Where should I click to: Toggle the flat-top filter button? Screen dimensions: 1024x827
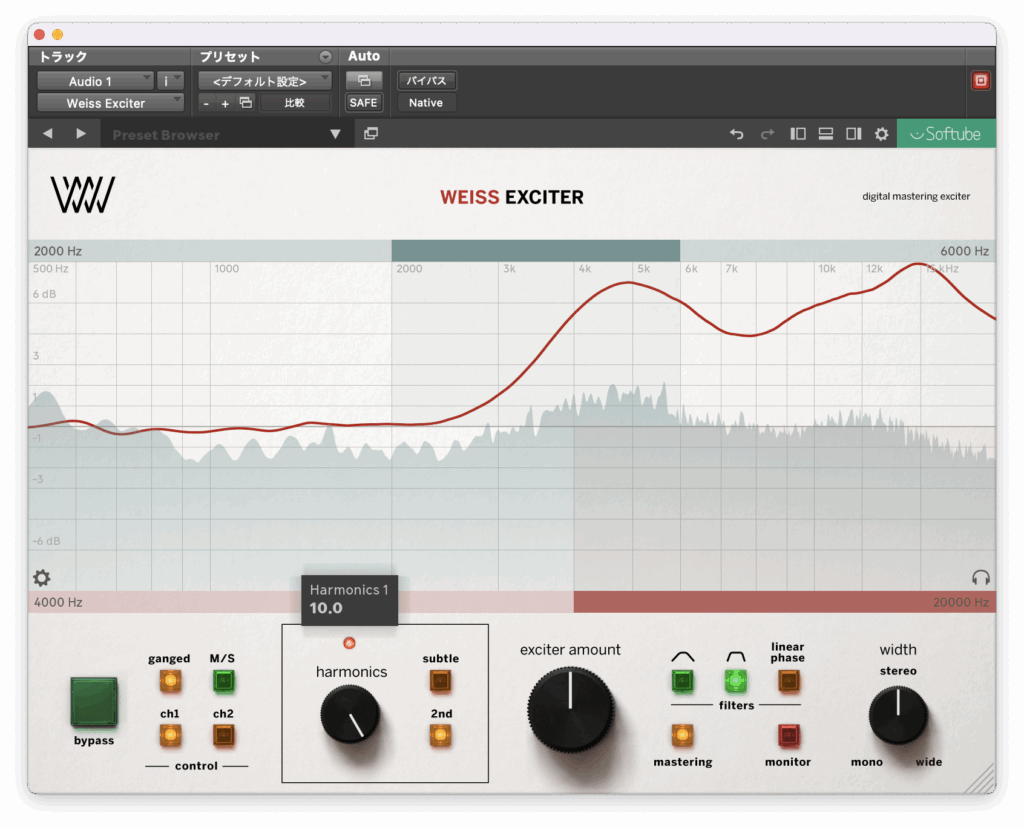736,681
